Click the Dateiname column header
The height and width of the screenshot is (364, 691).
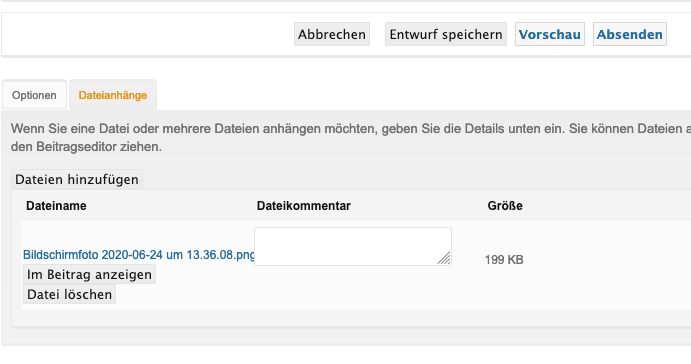pos(56,206)
